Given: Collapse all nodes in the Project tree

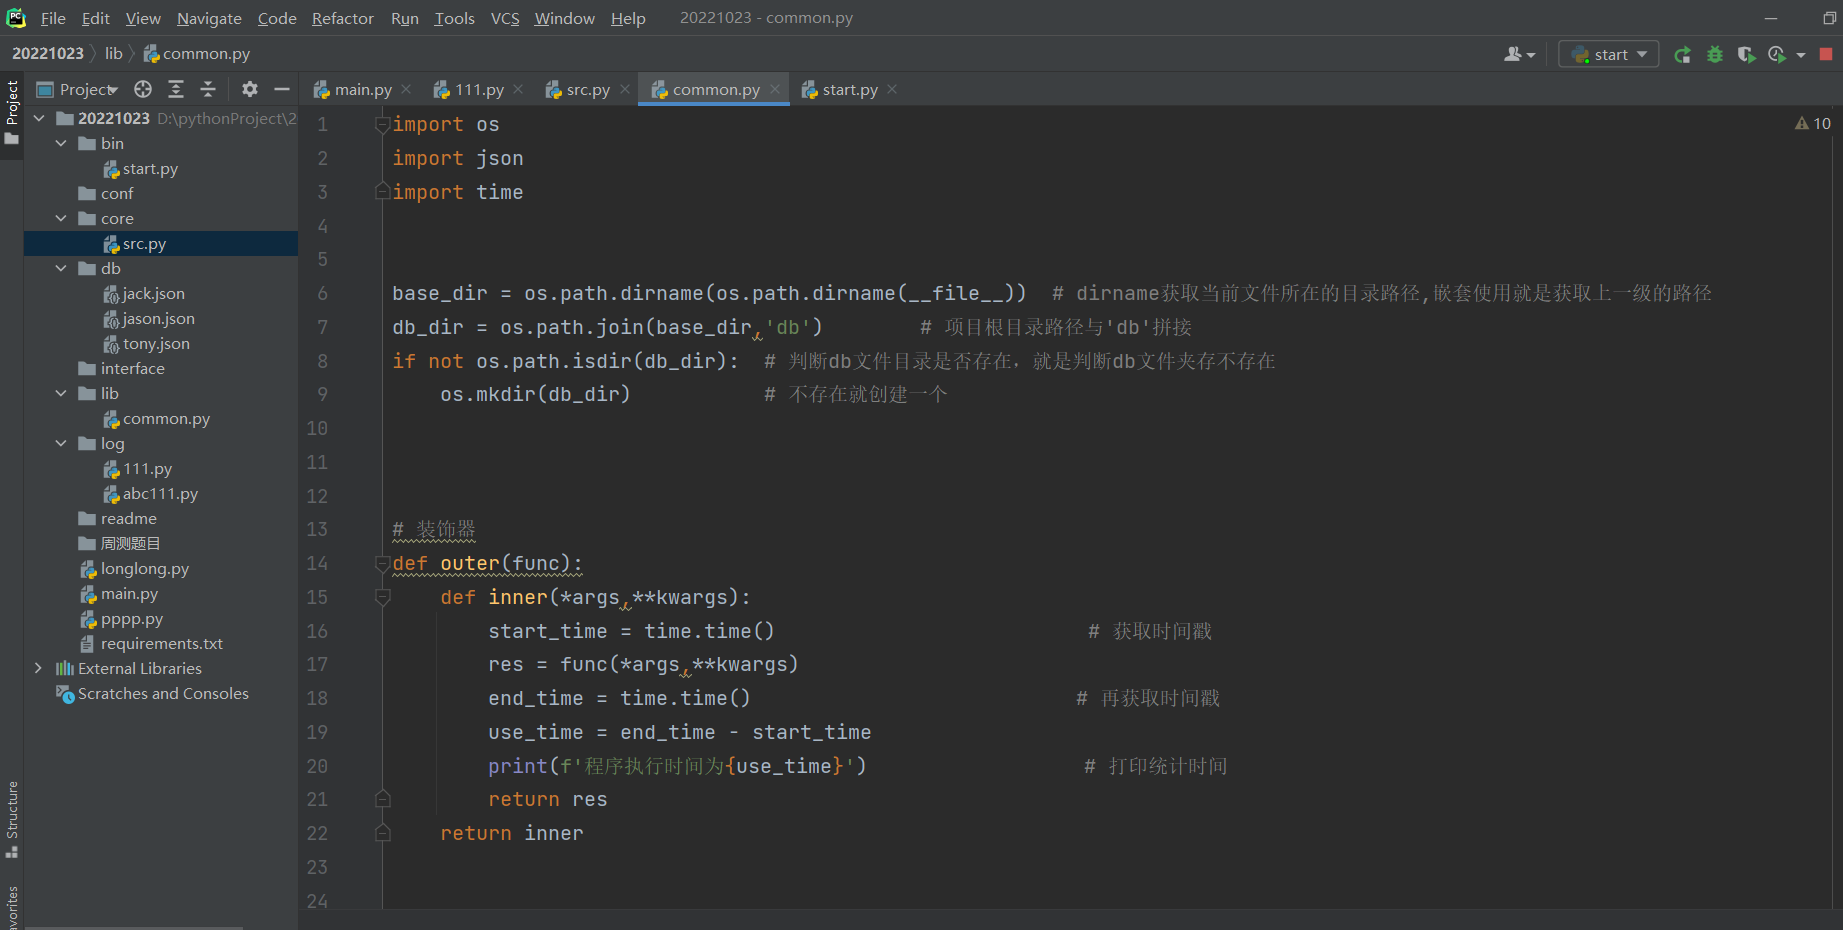Looking at the screenshot, I should tap(208, 90).
